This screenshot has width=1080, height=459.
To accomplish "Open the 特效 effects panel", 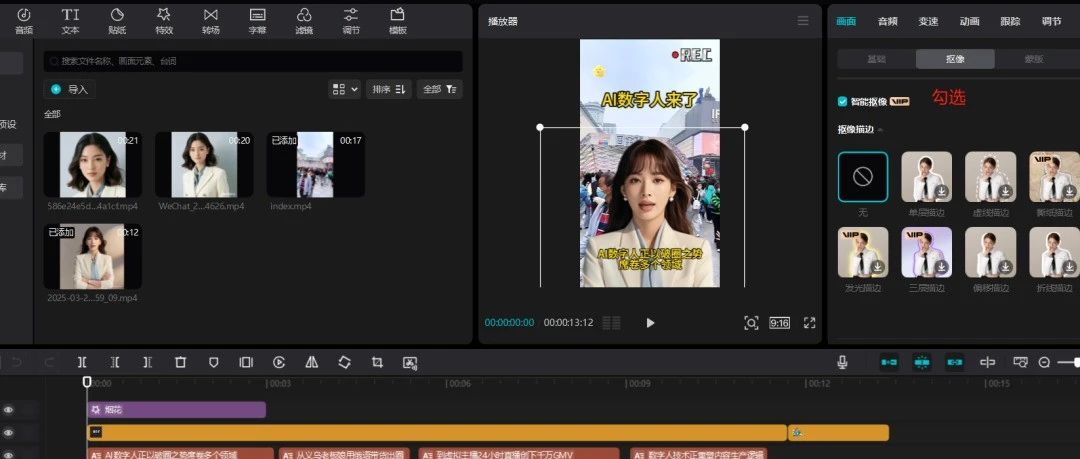I will [x=164, y=20].
